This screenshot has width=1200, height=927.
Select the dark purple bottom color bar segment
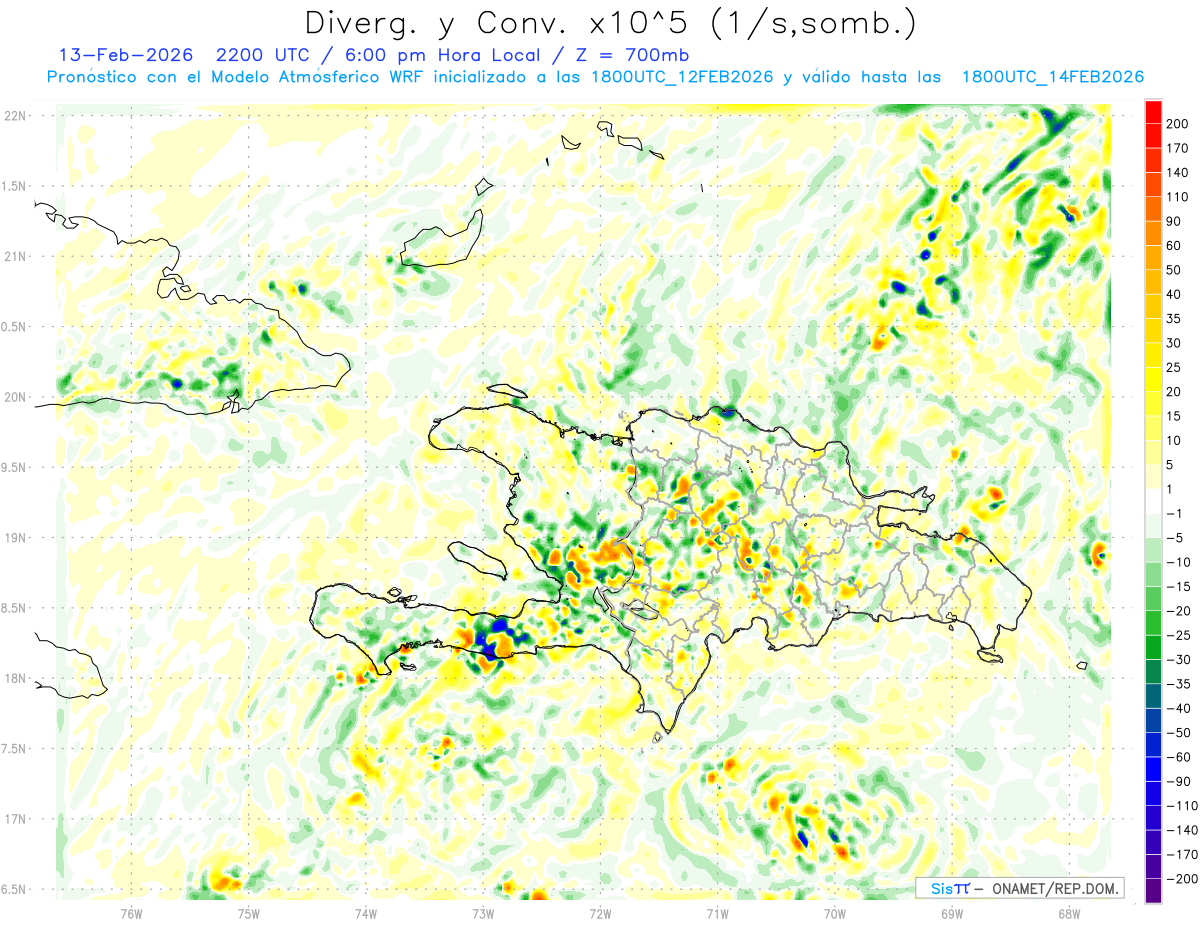[x=1153, y=891]
